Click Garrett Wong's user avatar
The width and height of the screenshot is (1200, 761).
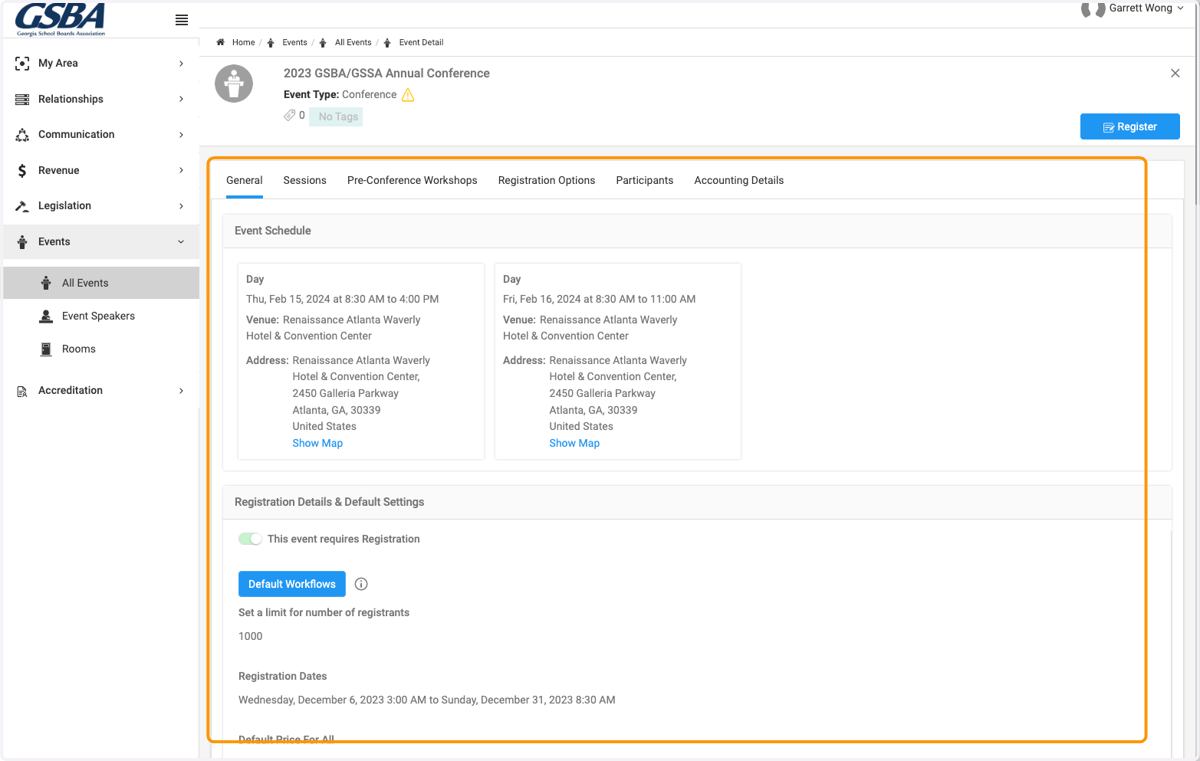click(x=1092, y=9)
